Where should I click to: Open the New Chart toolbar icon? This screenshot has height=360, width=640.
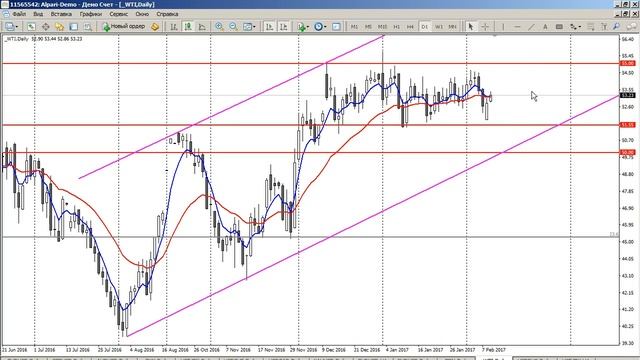click(x=9, y=27)
